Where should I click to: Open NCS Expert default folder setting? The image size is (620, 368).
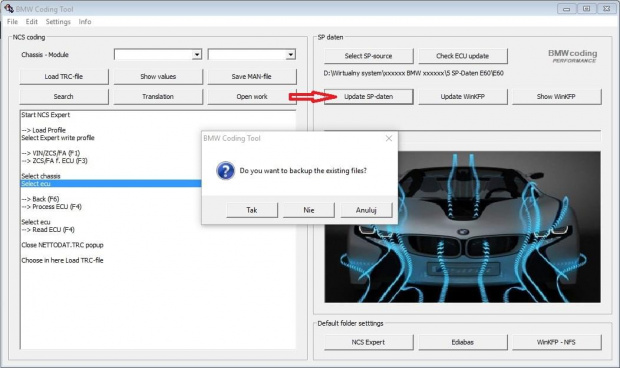coord(369,342)
